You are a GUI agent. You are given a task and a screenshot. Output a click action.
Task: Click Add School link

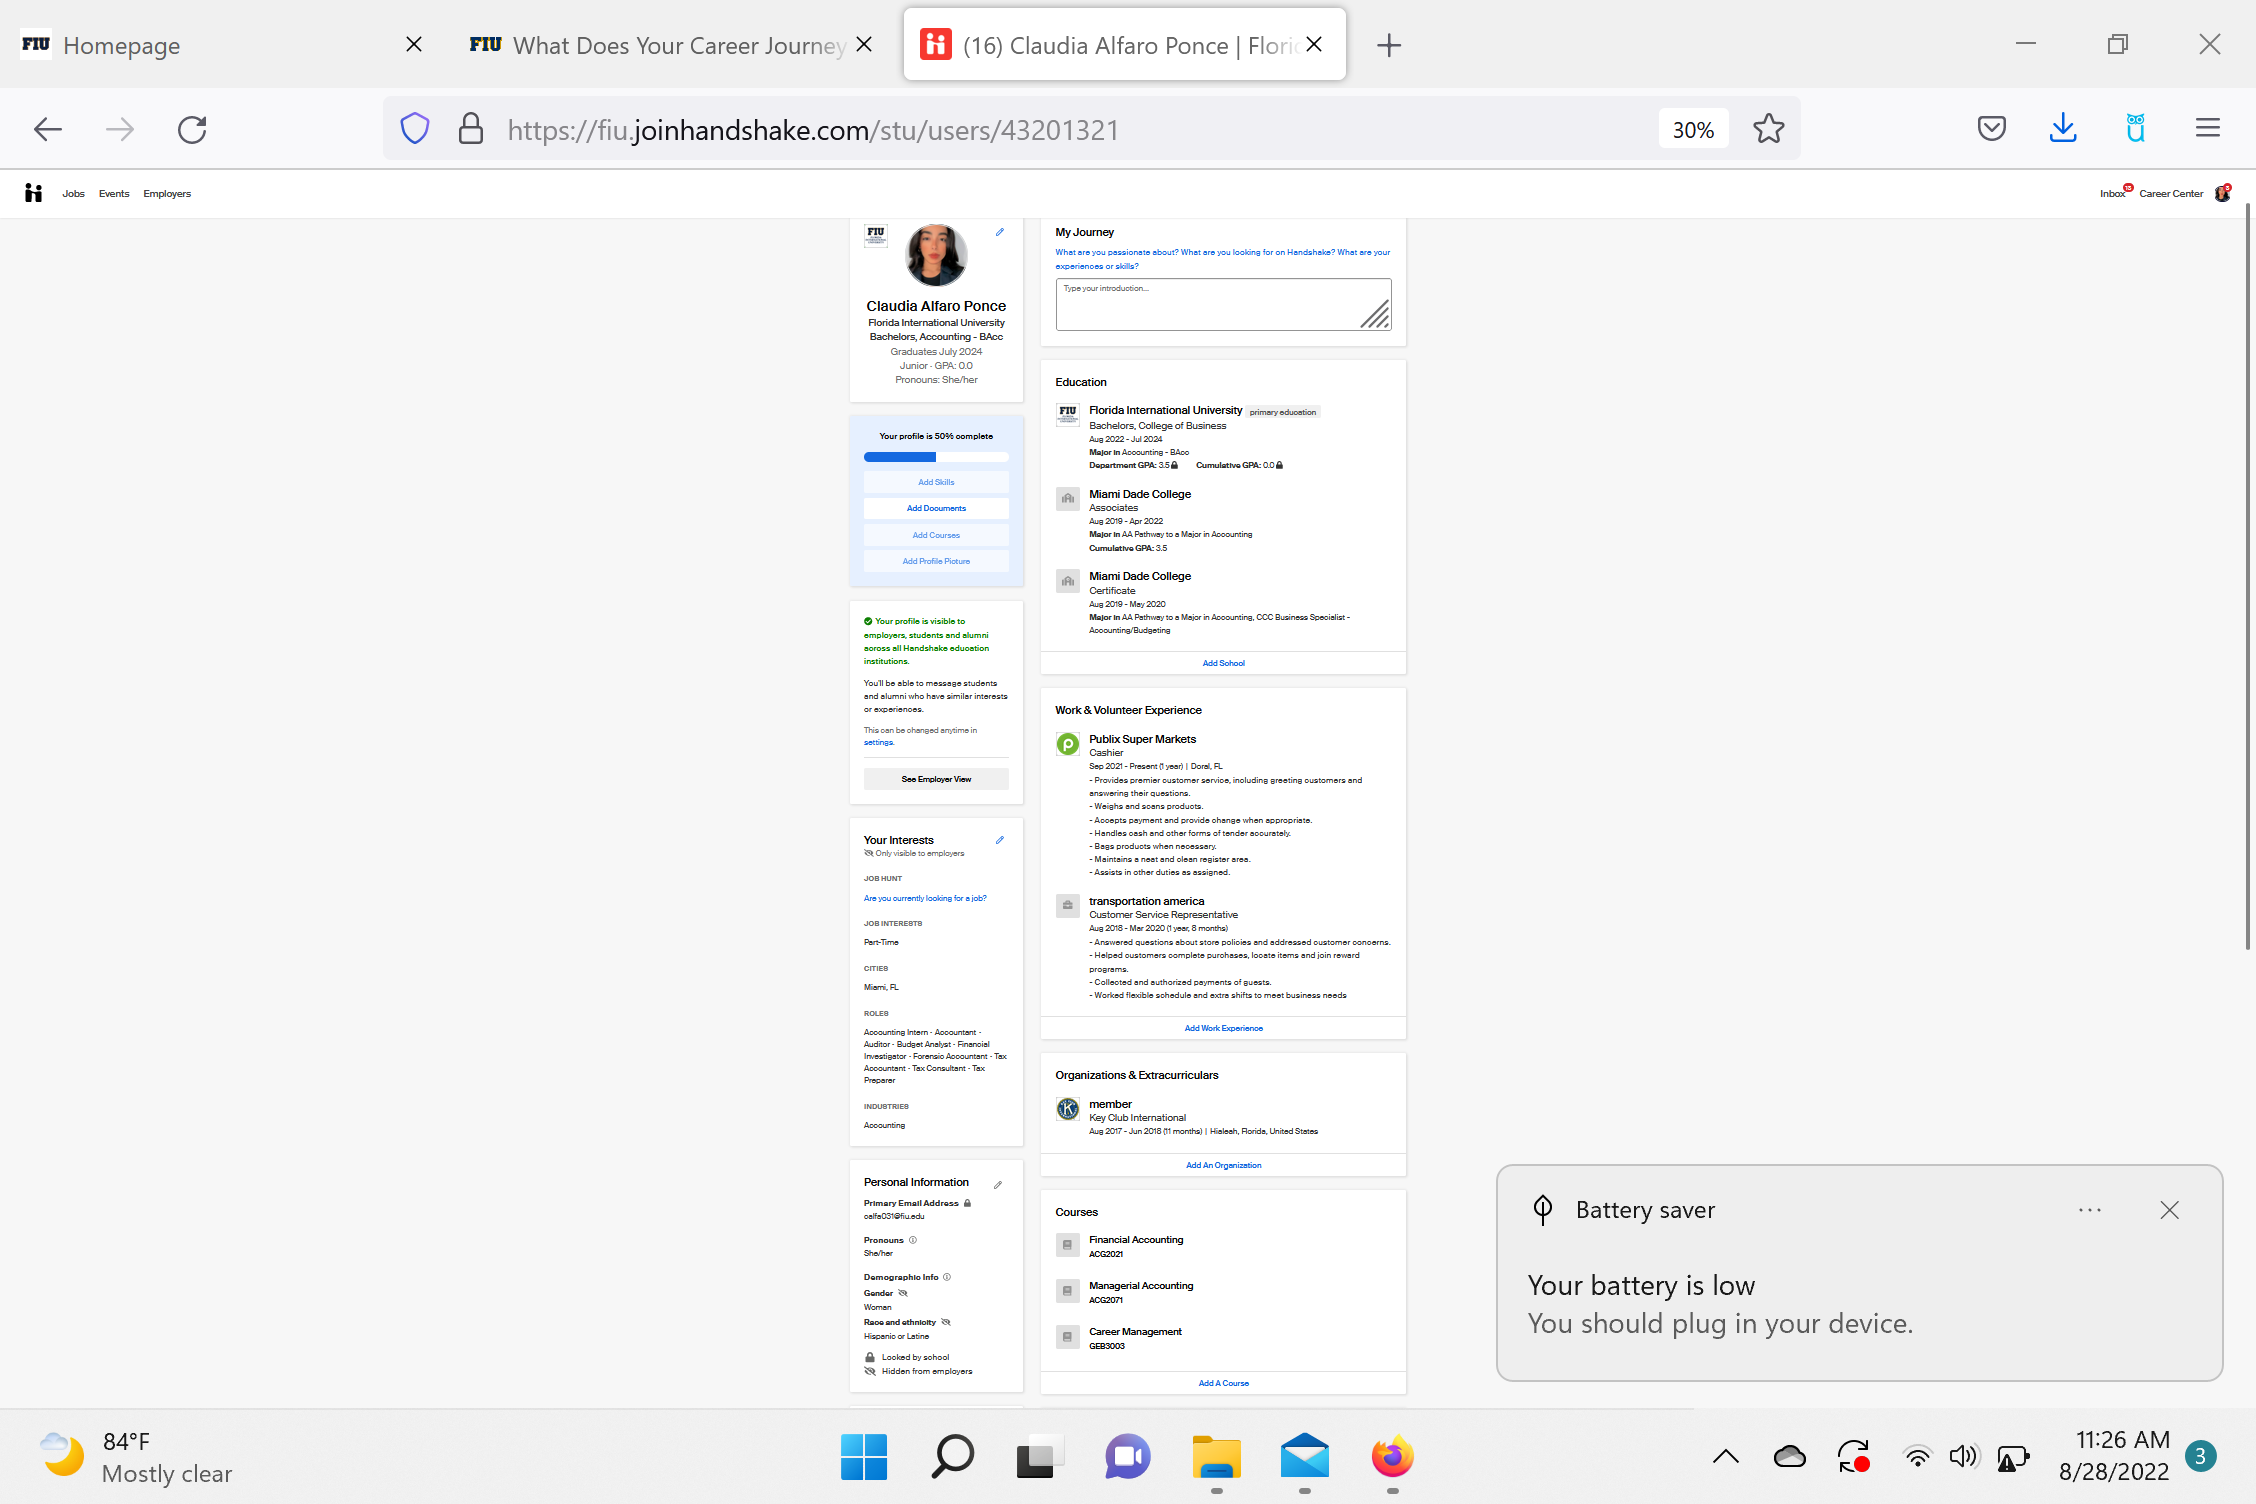pos(1224,663)
